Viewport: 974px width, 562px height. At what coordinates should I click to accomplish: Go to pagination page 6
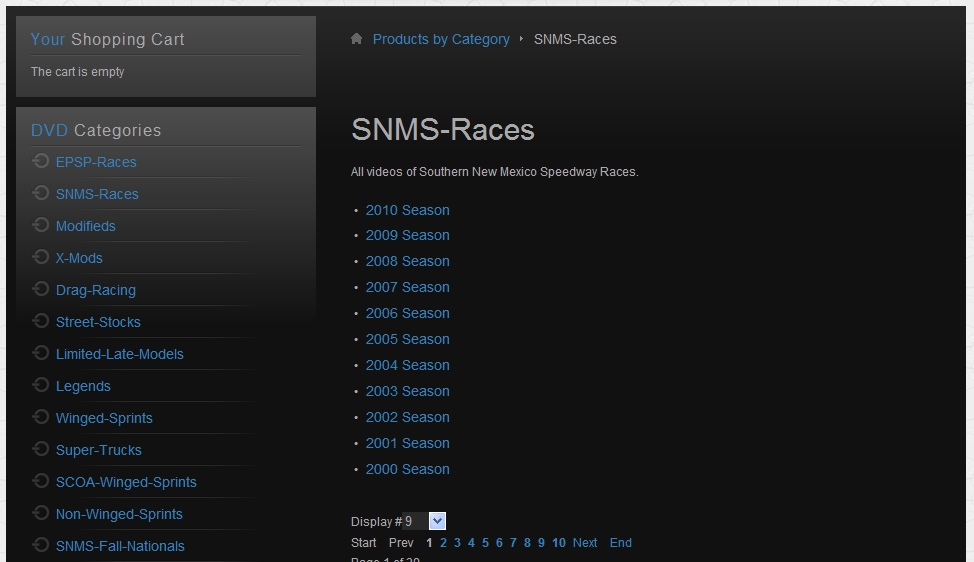(x=499, y=543)
